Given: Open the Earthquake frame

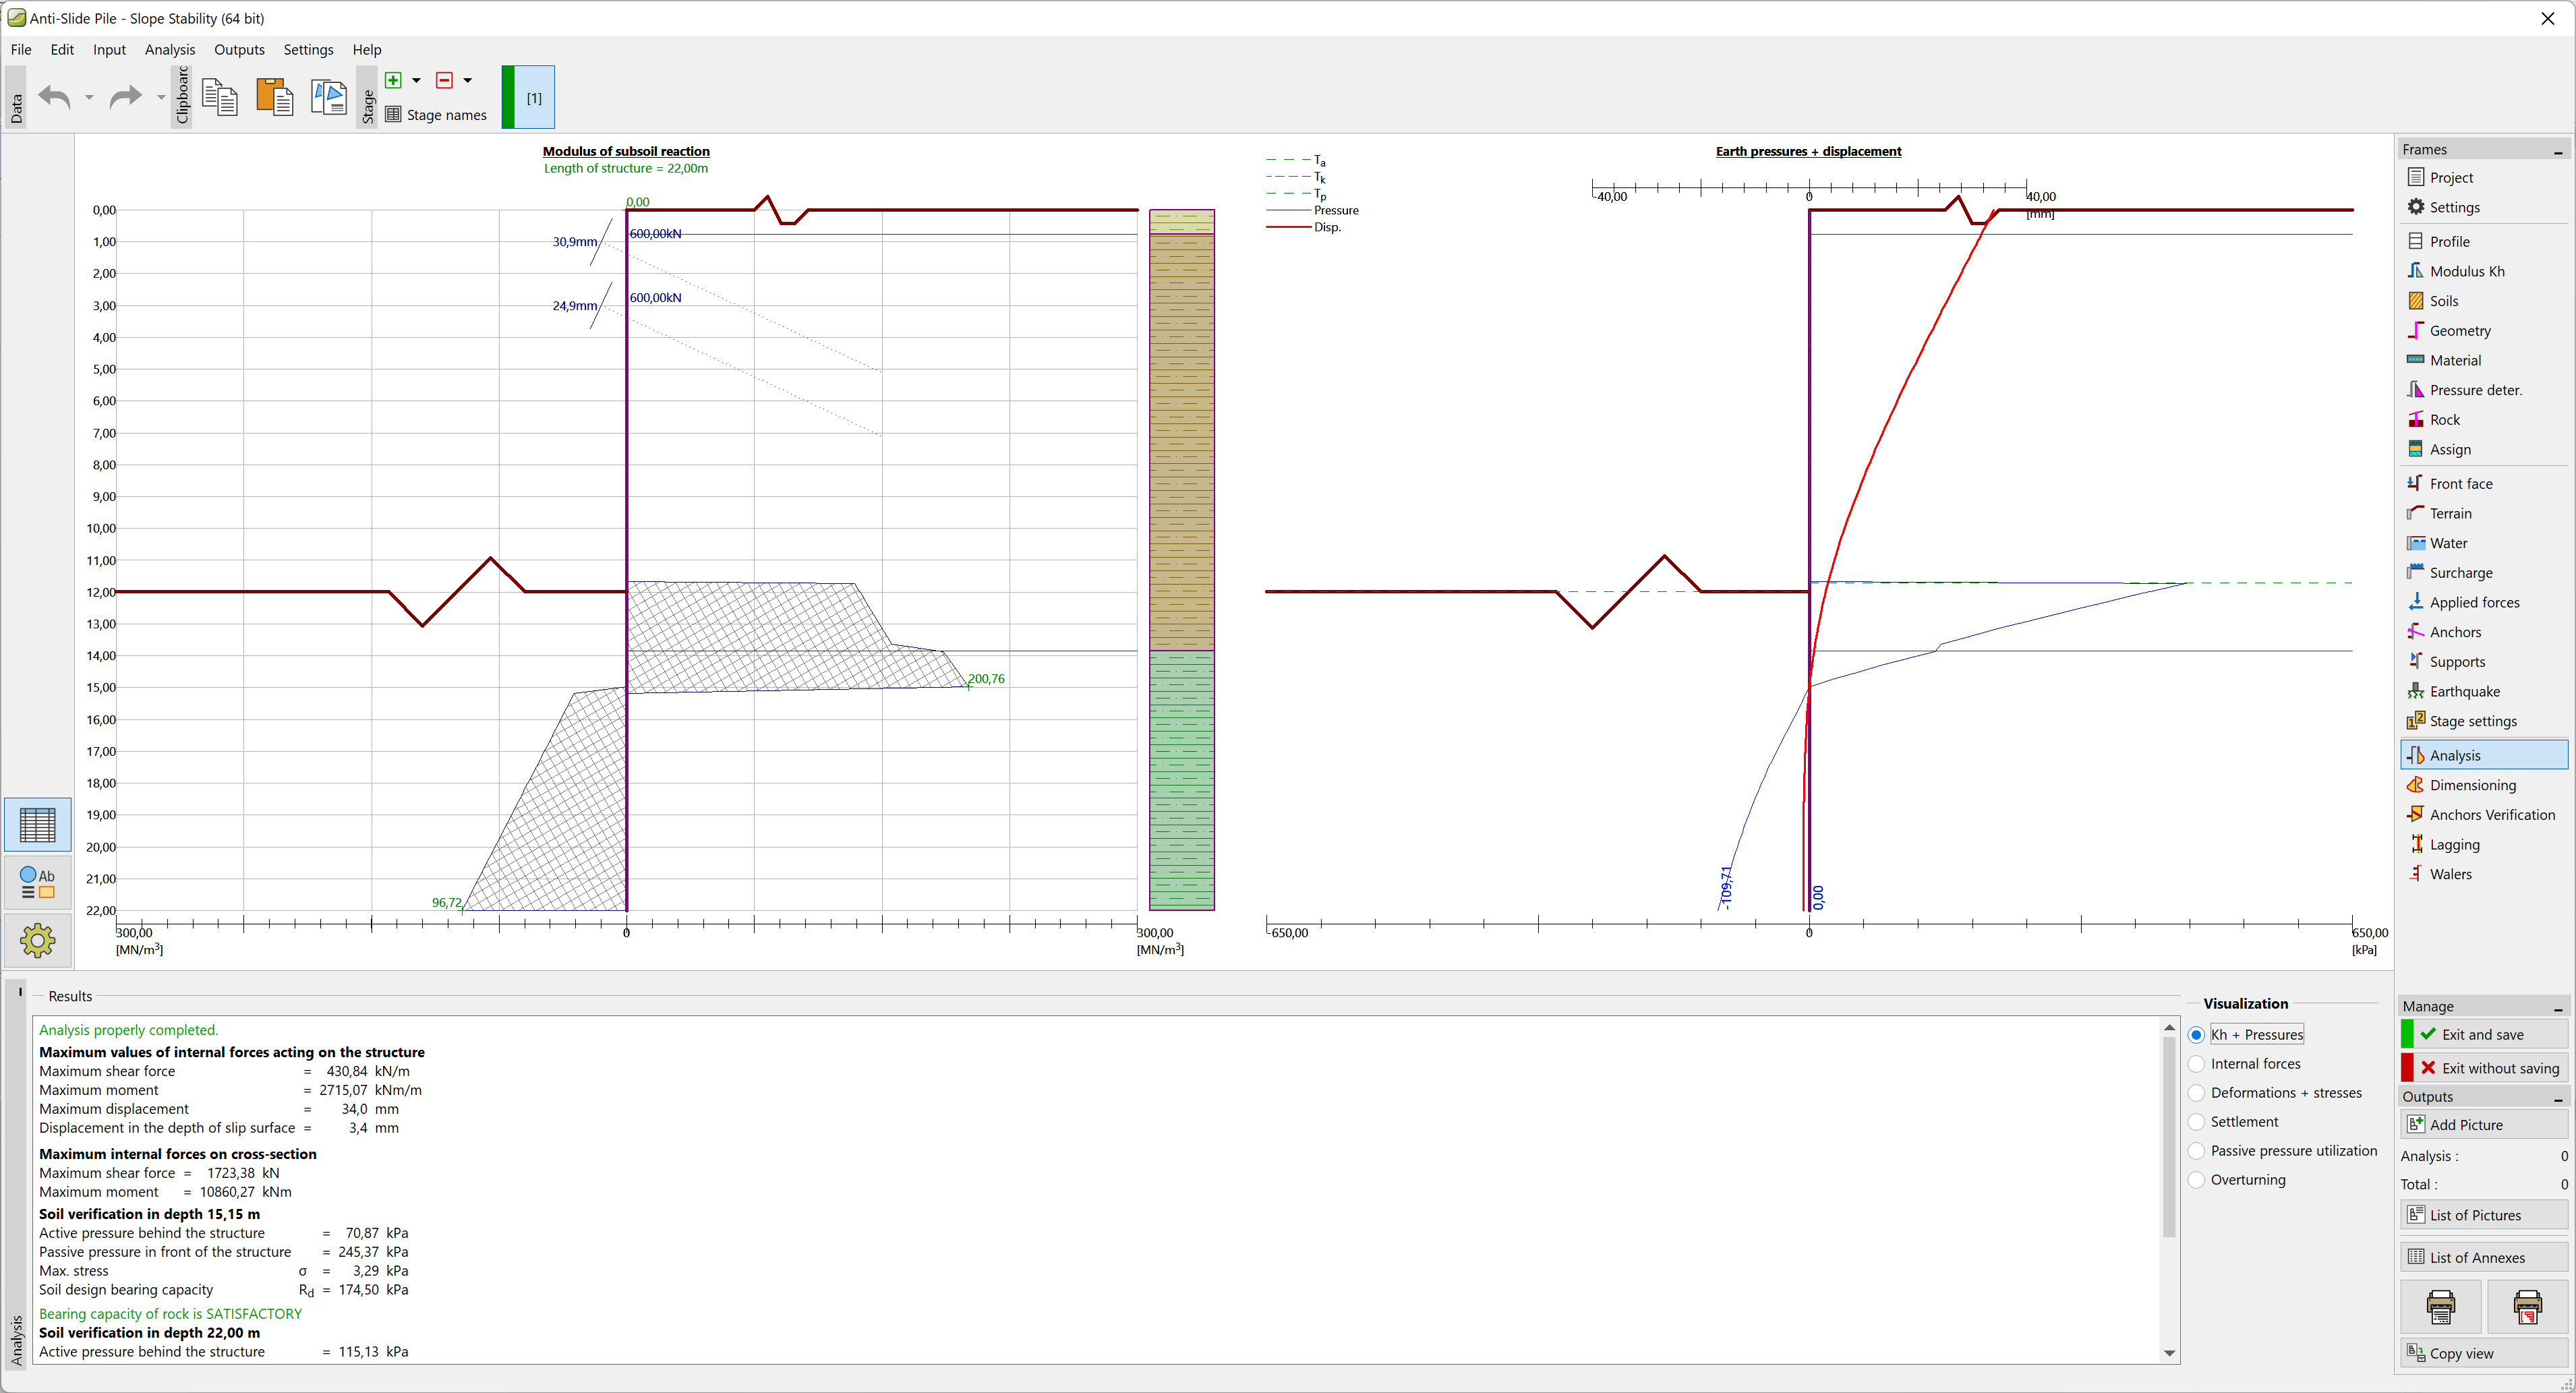Looking at the screenshot, I should tap(2464, 691).
